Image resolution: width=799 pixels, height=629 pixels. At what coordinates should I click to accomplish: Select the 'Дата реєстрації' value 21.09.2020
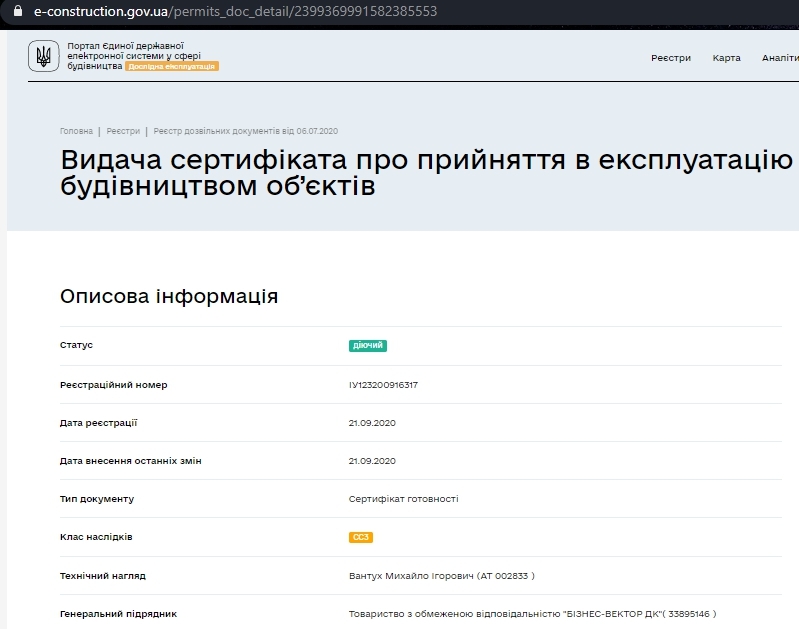click(372, 423)
